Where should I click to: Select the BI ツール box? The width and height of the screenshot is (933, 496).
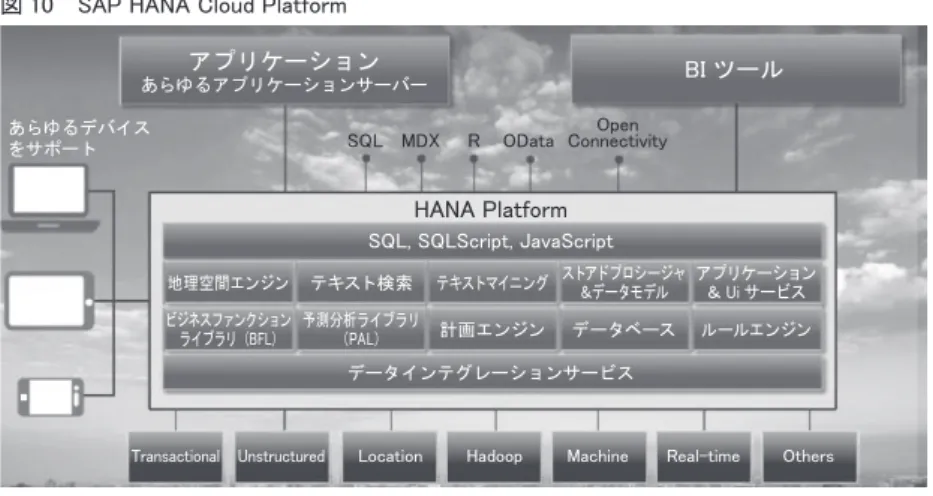pos(736,70)
